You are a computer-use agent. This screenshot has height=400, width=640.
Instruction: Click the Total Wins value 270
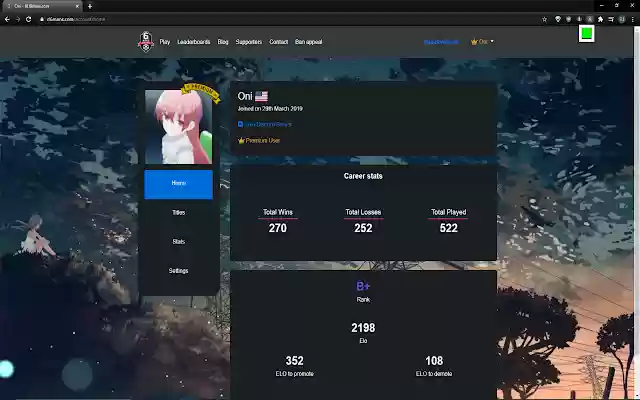tap(278, 228)
